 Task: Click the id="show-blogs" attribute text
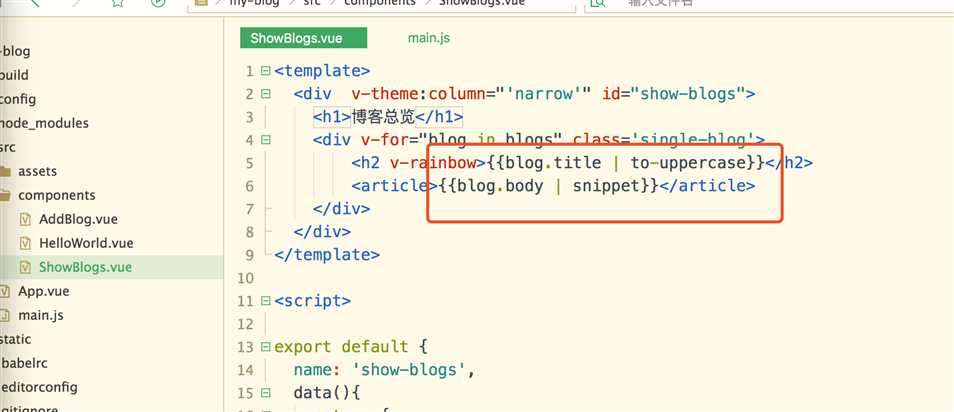click(674, 94)
